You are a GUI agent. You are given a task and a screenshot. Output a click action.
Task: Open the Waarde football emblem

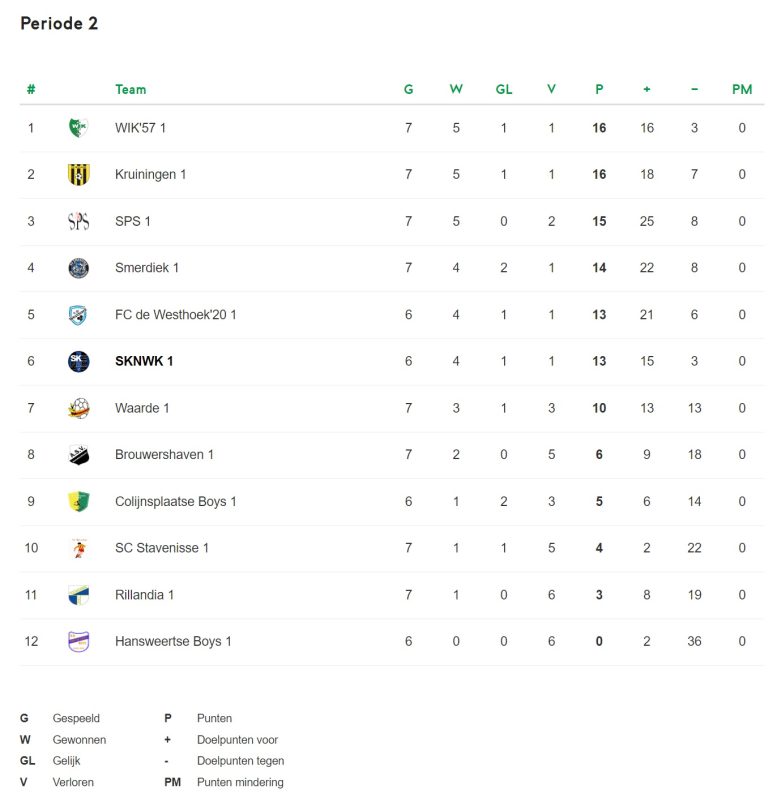pos(79,408)
